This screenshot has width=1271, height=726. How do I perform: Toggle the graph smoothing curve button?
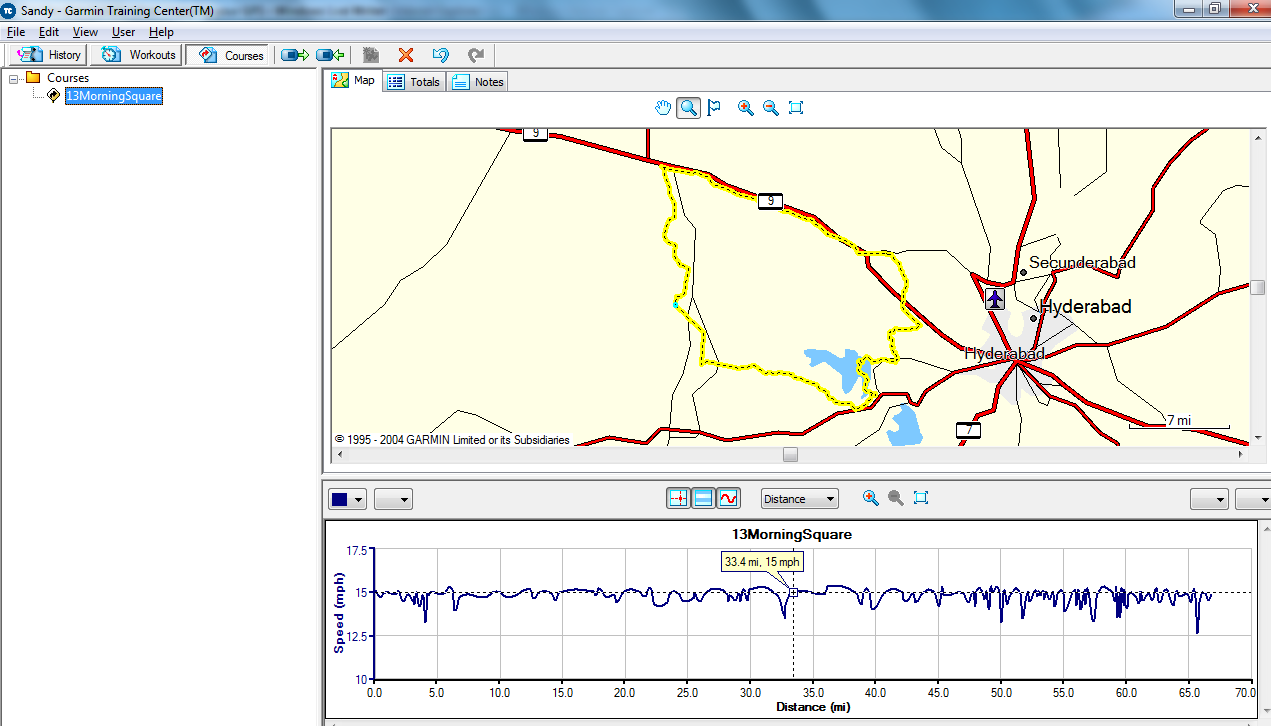pos(728,498)
